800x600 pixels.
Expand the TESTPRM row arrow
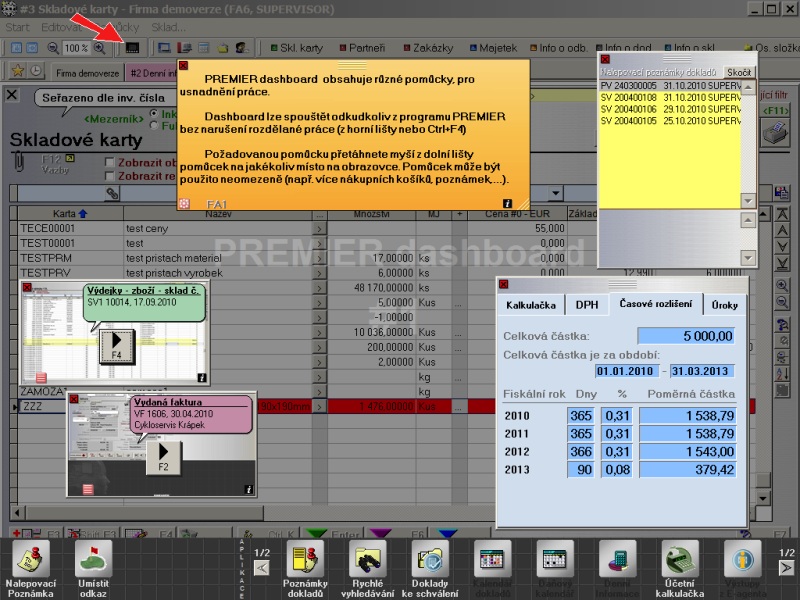(319, 258)
